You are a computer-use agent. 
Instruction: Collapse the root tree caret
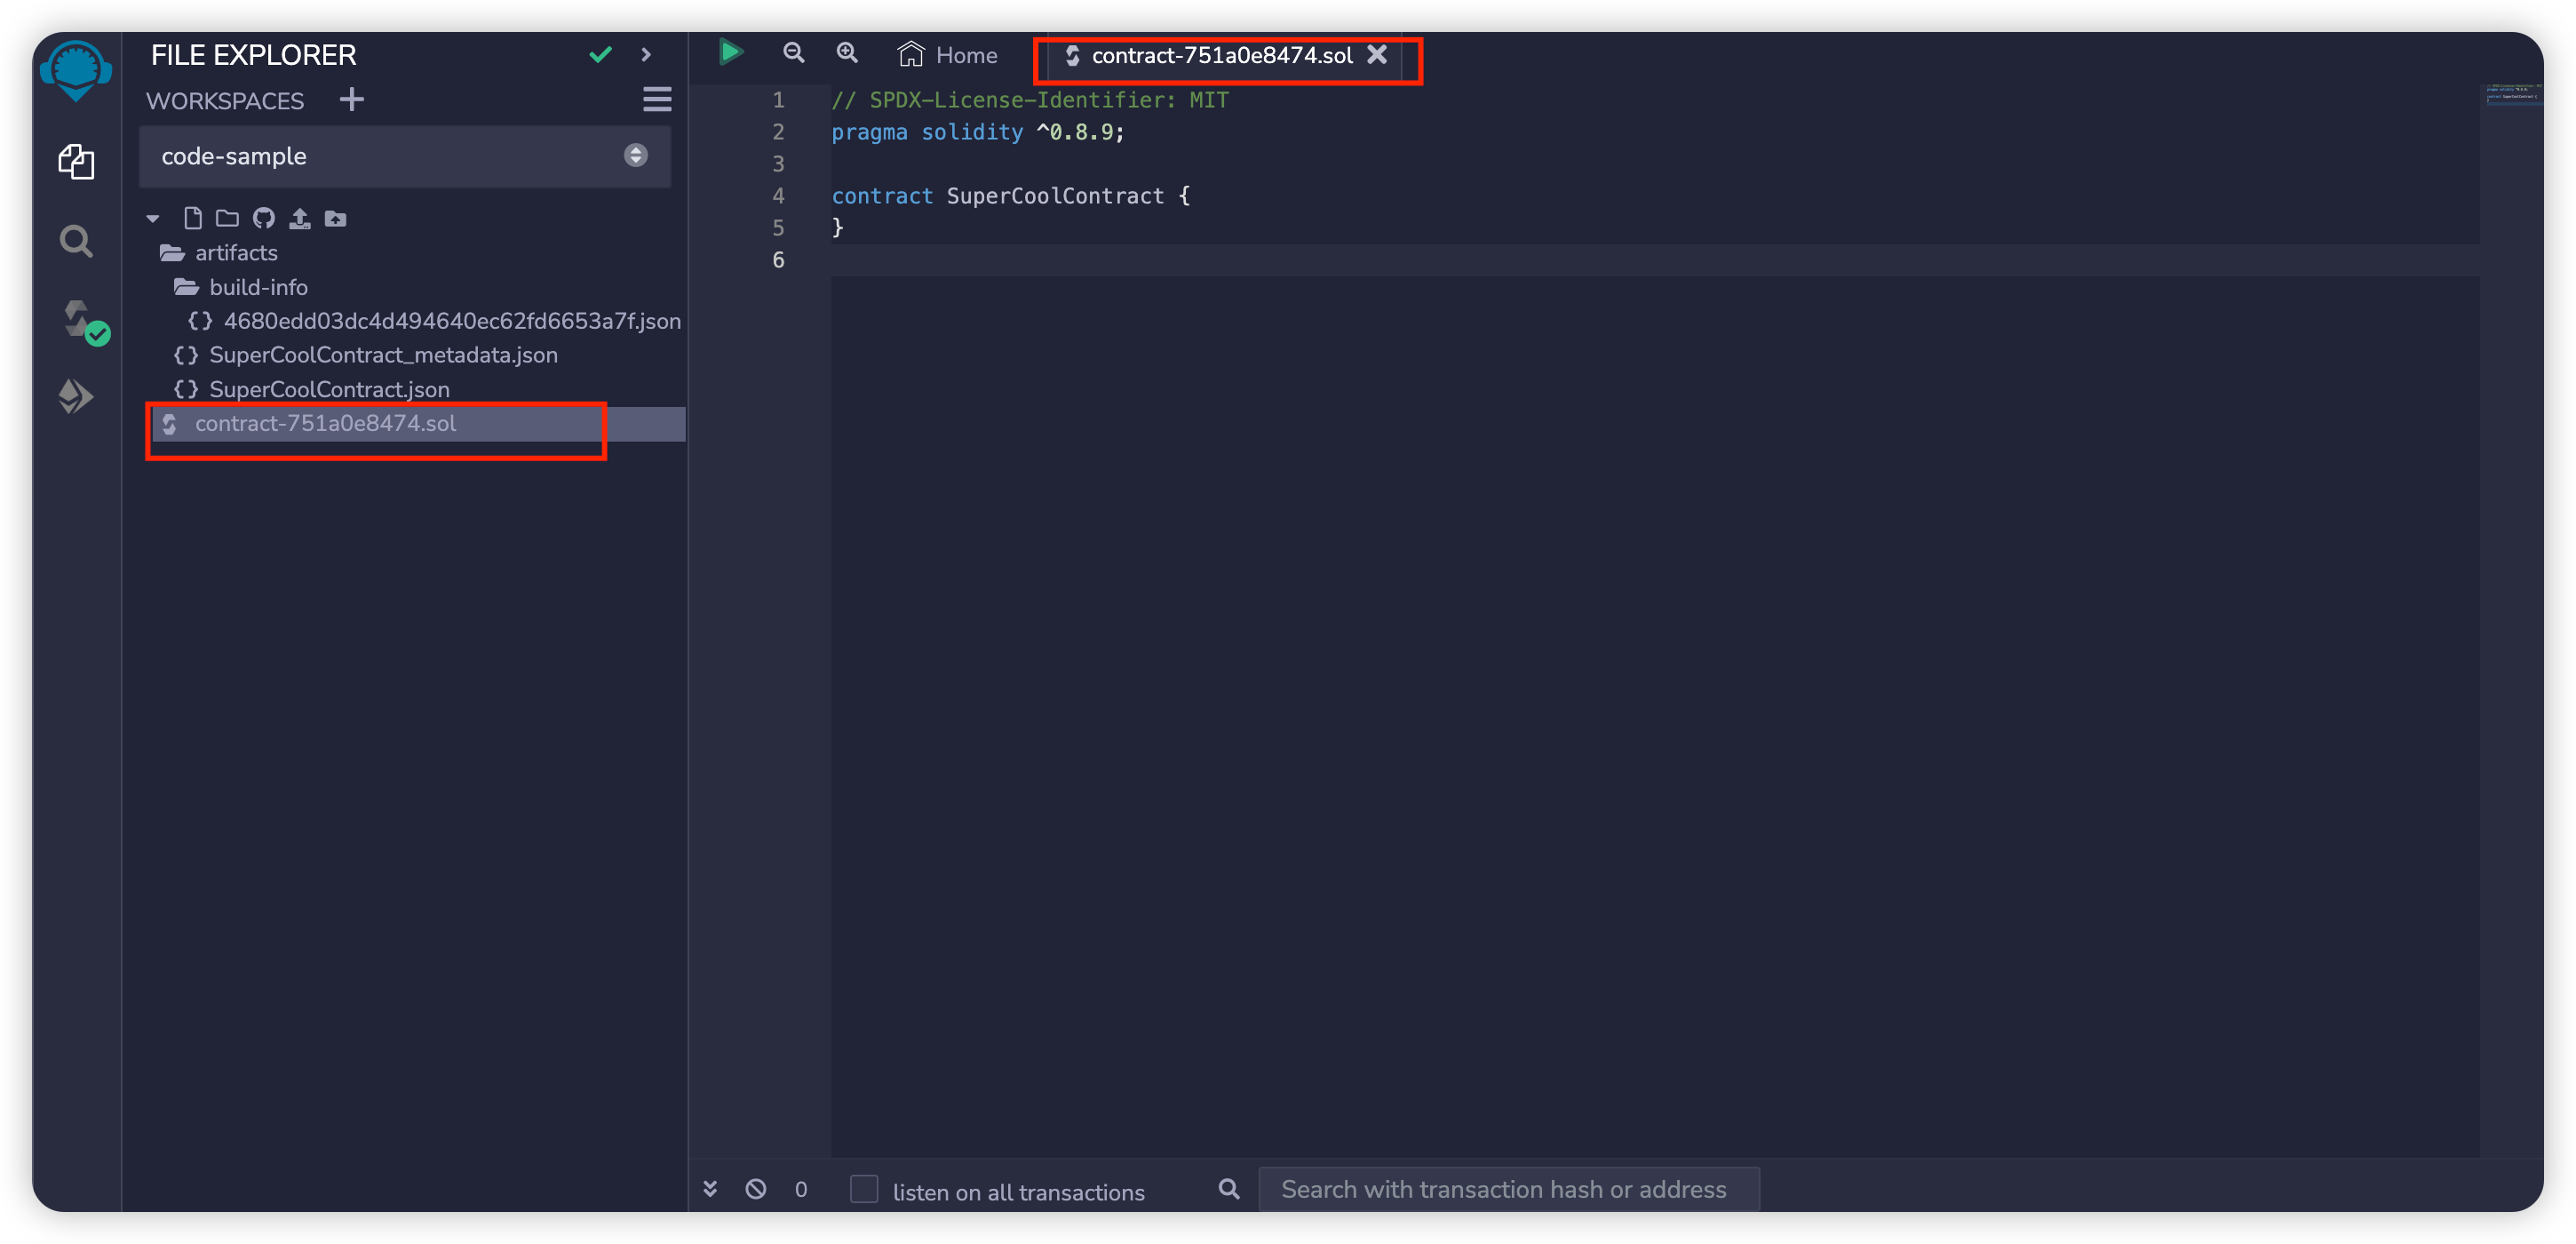(x=153, y=218)
